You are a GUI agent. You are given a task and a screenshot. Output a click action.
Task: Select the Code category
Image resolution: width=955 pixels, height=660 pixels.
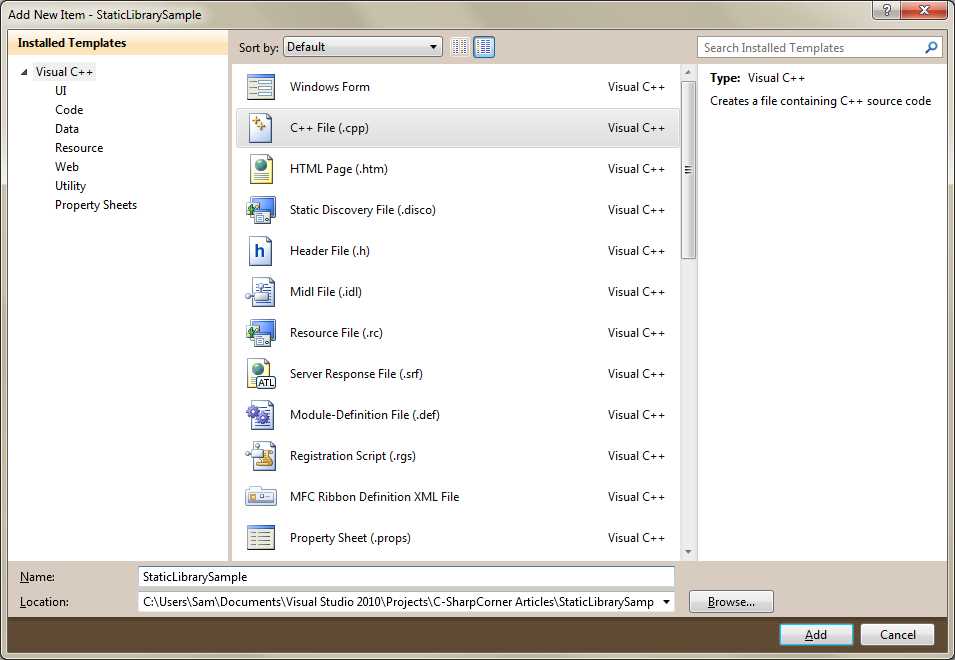tap(69, 110)
